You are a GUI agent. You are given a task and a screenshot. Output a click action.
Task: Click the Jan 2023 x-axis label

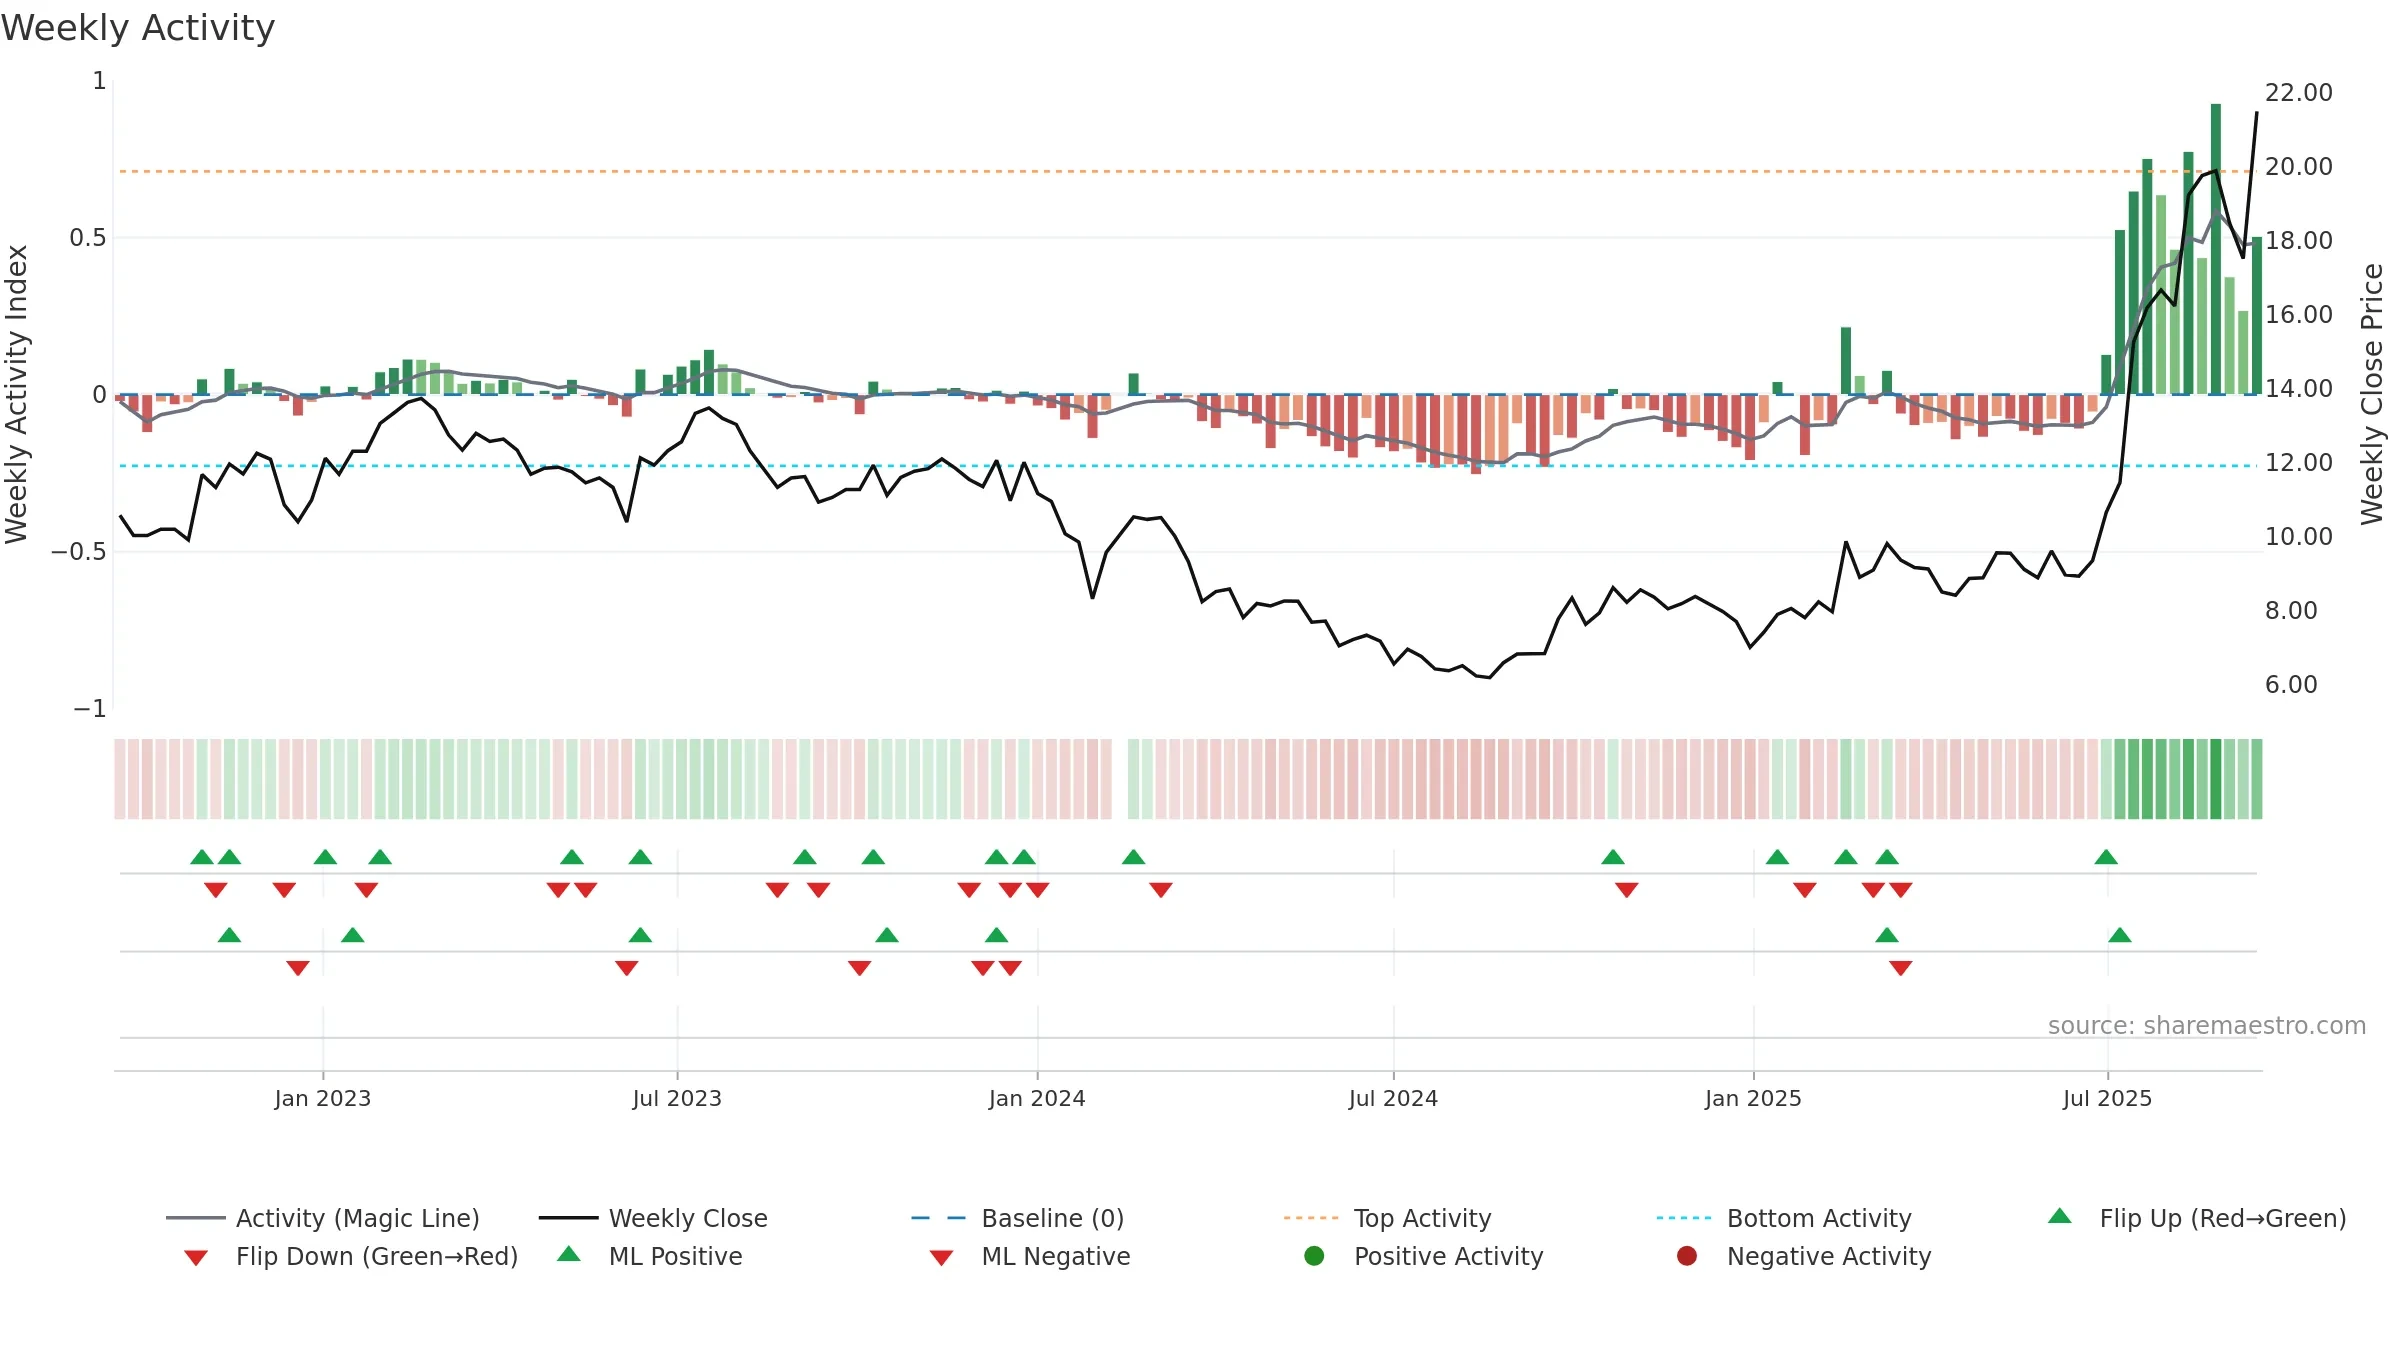[323, 1098]
